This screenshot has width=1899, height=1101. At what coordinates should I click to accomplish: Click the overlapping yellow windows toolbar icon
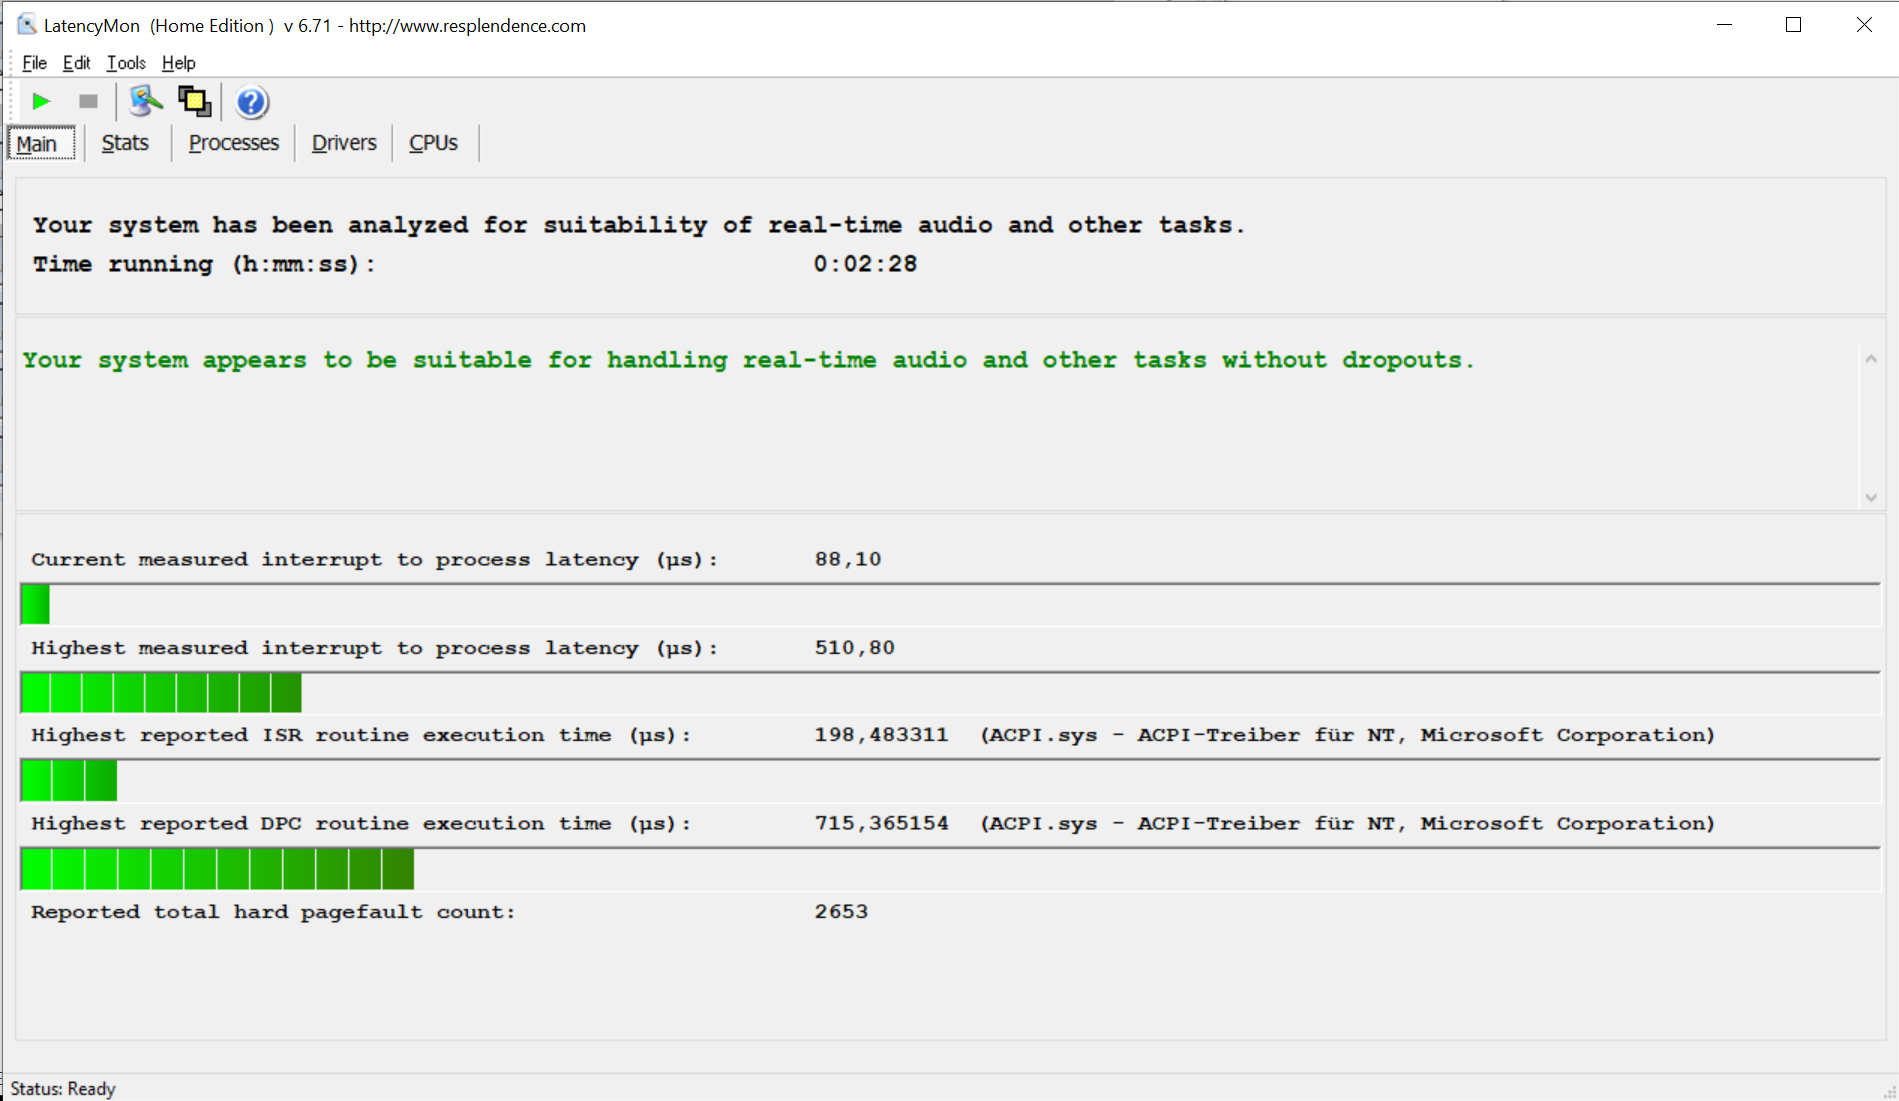tap(194, 101)
